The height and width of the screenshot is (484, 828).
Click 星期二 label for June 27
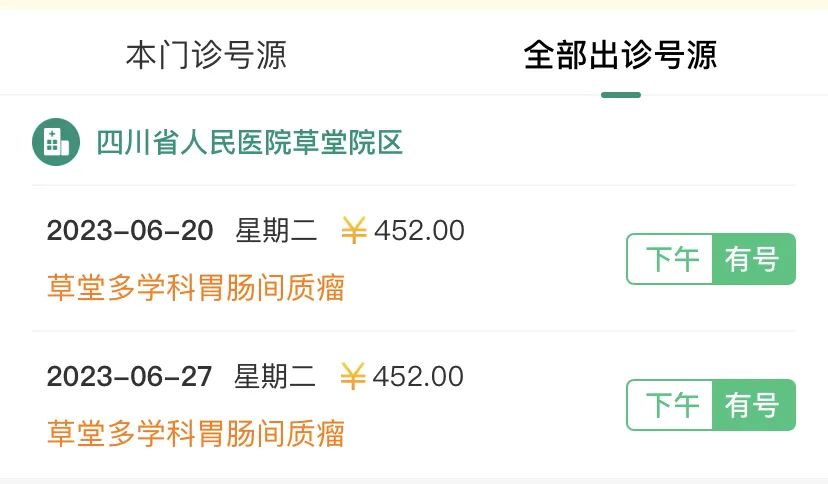coord(275,376)
